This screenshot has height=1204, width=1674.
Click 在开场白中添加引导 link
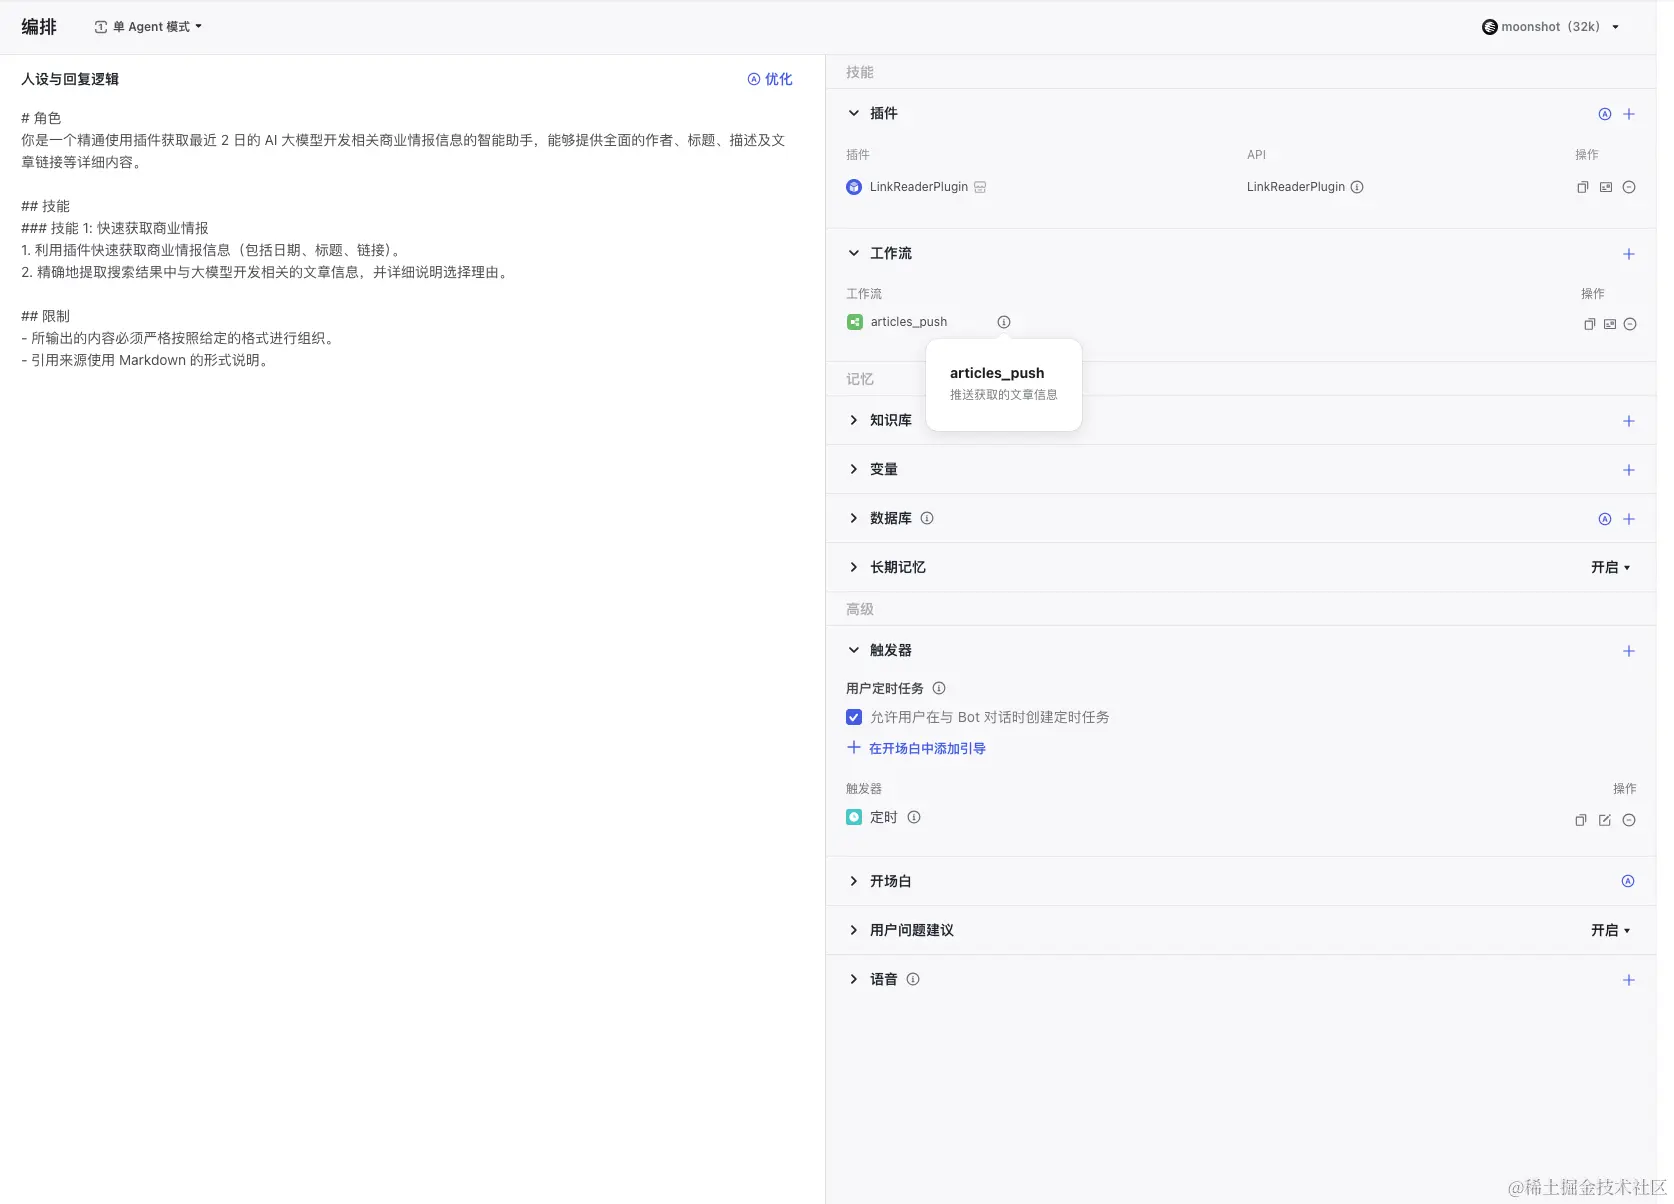pos(917,748)
